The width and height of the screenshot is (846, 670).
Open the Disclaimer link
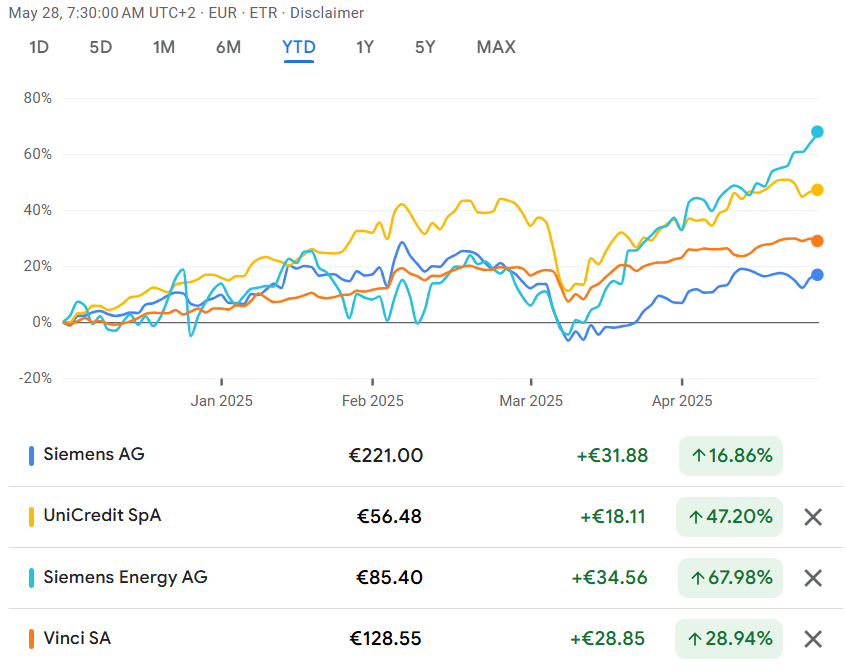[x=327, y=12]
